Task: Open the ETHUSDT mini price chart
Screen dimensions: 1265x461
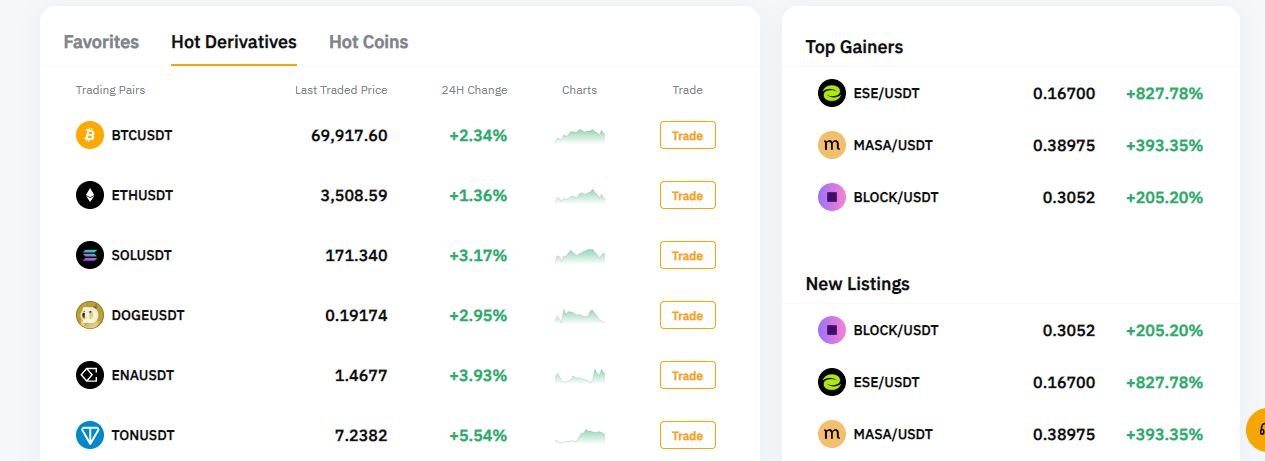Action: (580, 196)
